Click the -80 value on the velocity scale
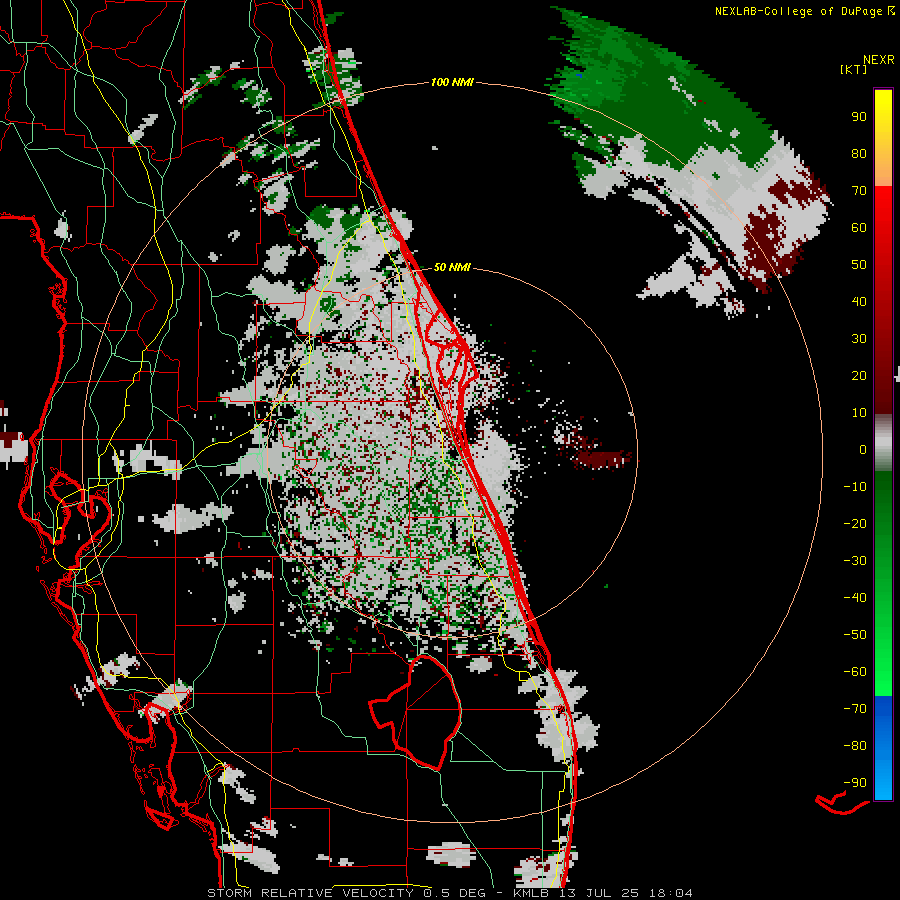 (855, 746)
